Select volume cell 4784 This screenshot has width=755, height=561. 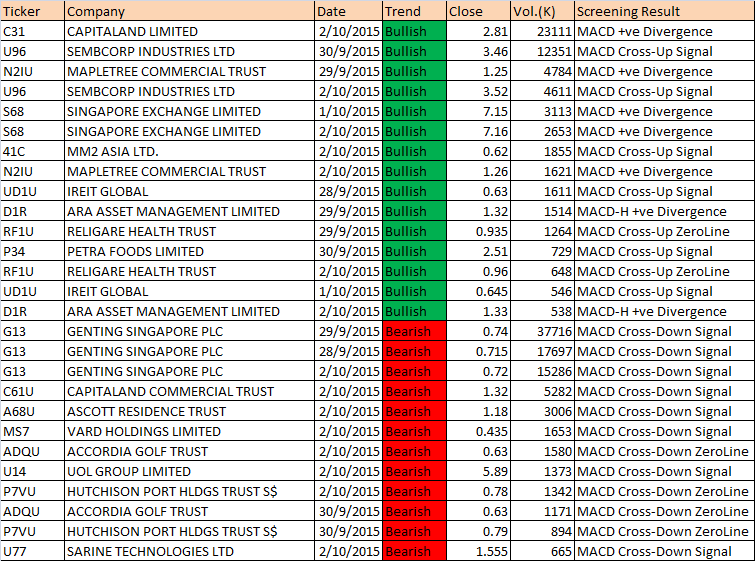(x=542, y=71)
